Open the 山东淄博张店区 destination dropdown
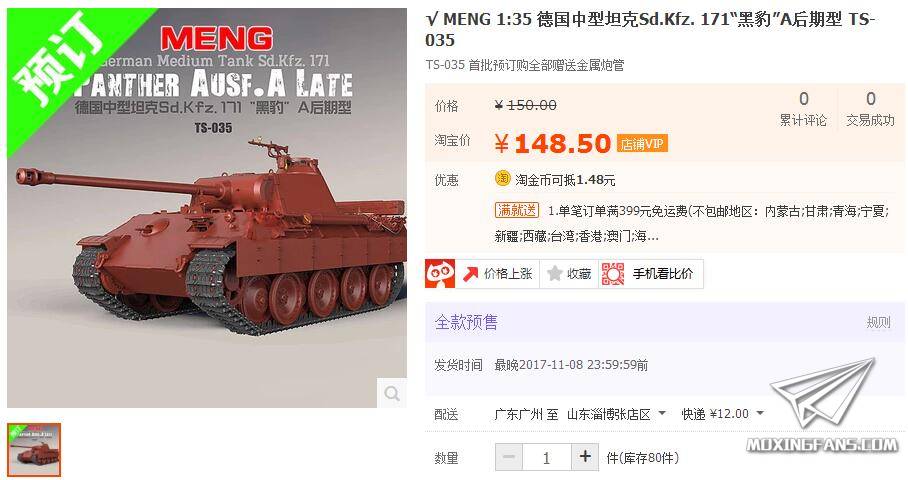This screenshot has height=480, width=908. tap(616, 415)
